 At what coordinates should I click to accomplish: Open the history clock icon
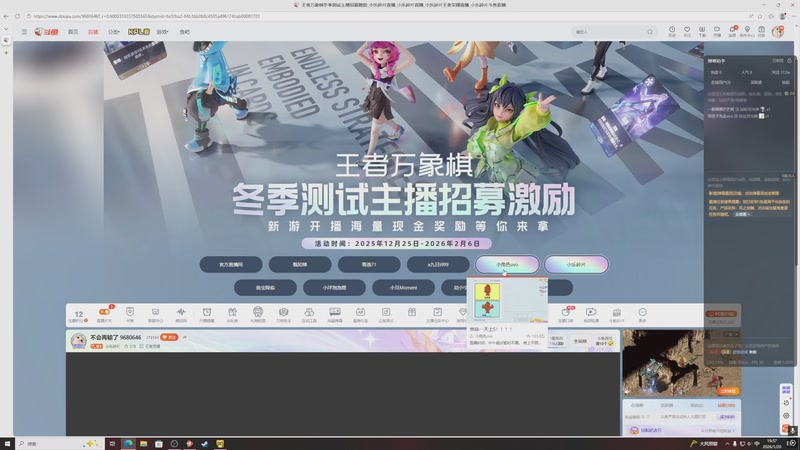click(672, 32)
